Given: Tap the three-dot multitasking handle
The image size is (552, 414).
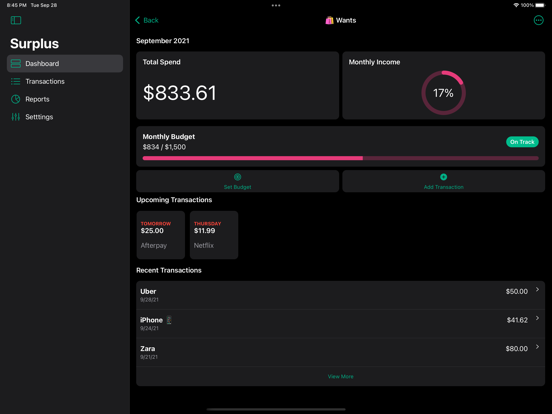Looking at the screenshot, I should [276, 5].
